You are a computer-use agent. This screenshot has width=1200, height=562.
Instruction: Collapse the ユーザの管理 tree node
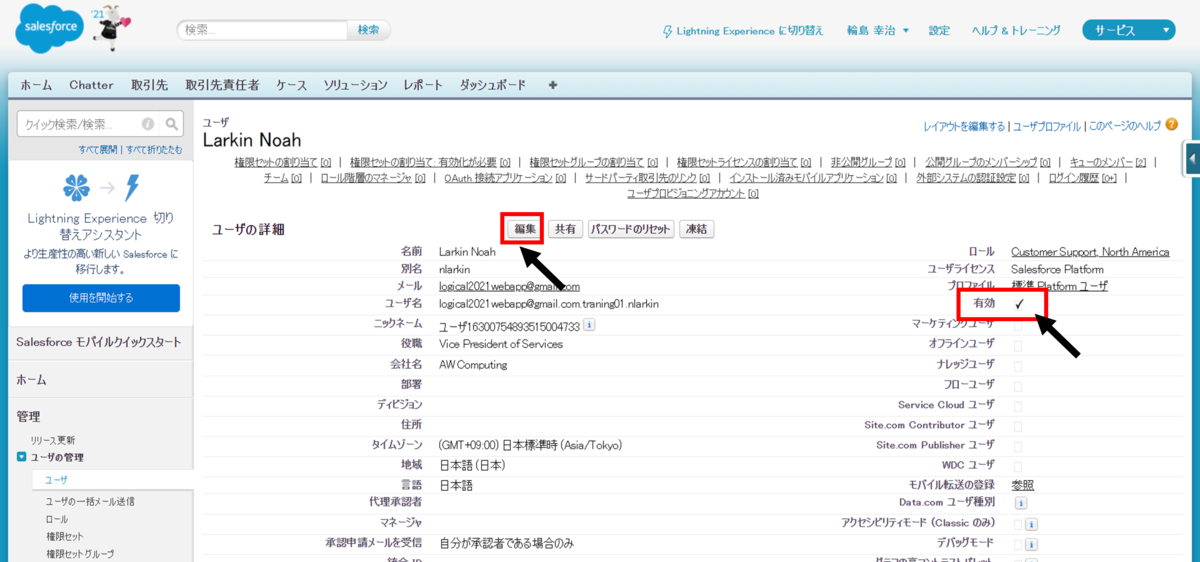coord(22,458)
